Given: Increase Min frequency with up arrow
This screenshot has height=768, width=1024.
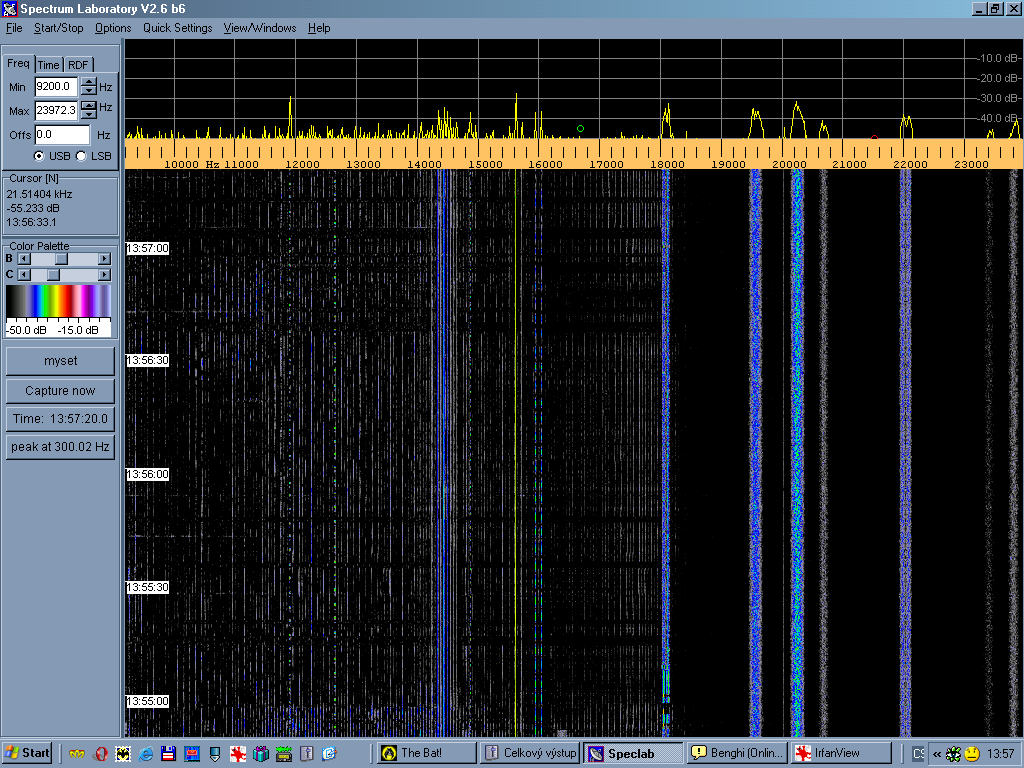Looking at the screenshot, I should pyautogui.click(x=89, y=82).
